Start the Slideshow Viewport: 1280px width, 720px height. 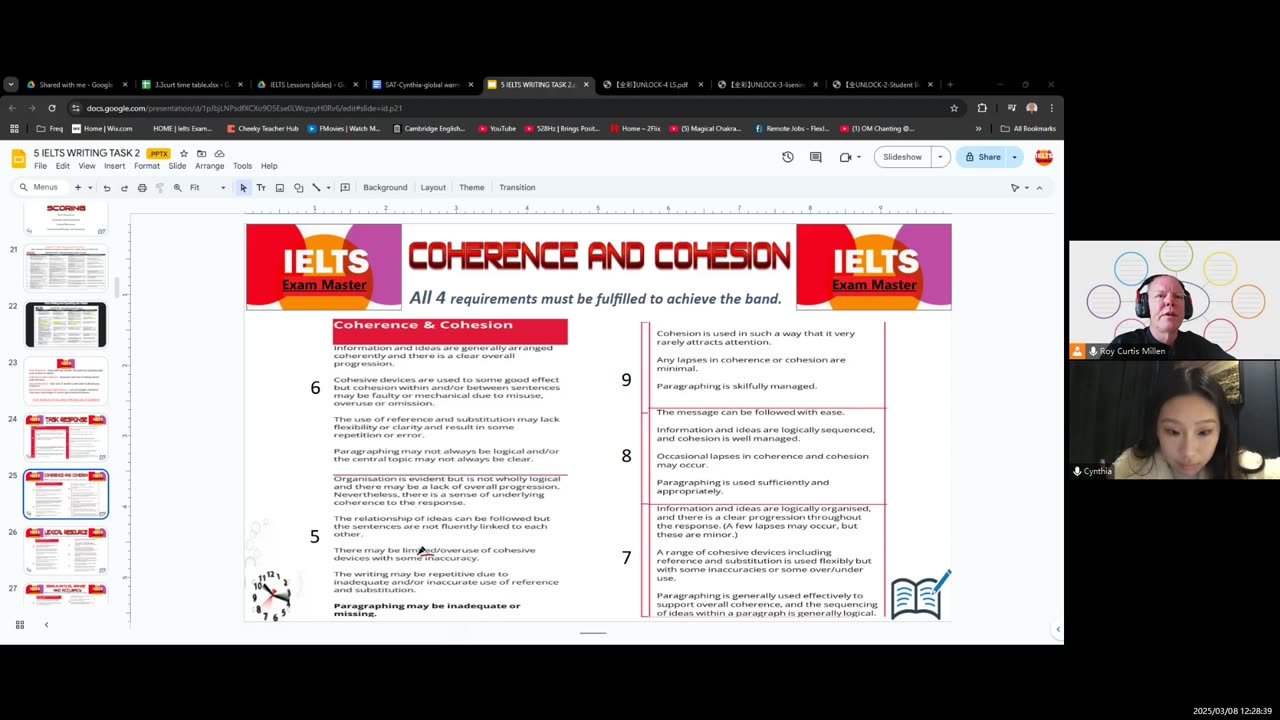[902, 157]
